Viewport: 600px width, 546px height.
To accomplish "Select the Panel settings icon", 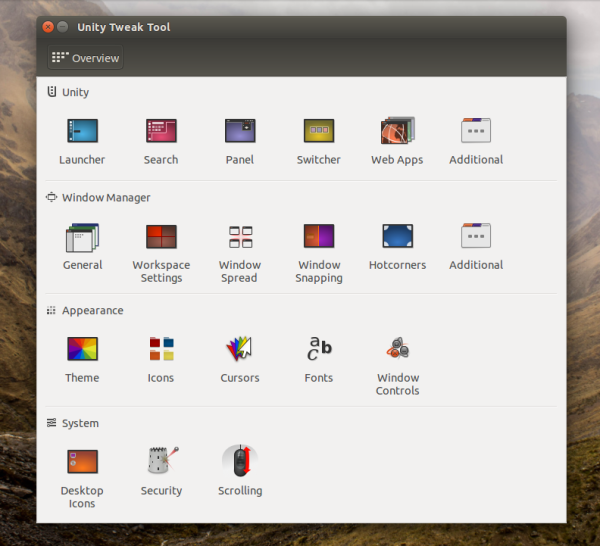I will tap(240, 131).
